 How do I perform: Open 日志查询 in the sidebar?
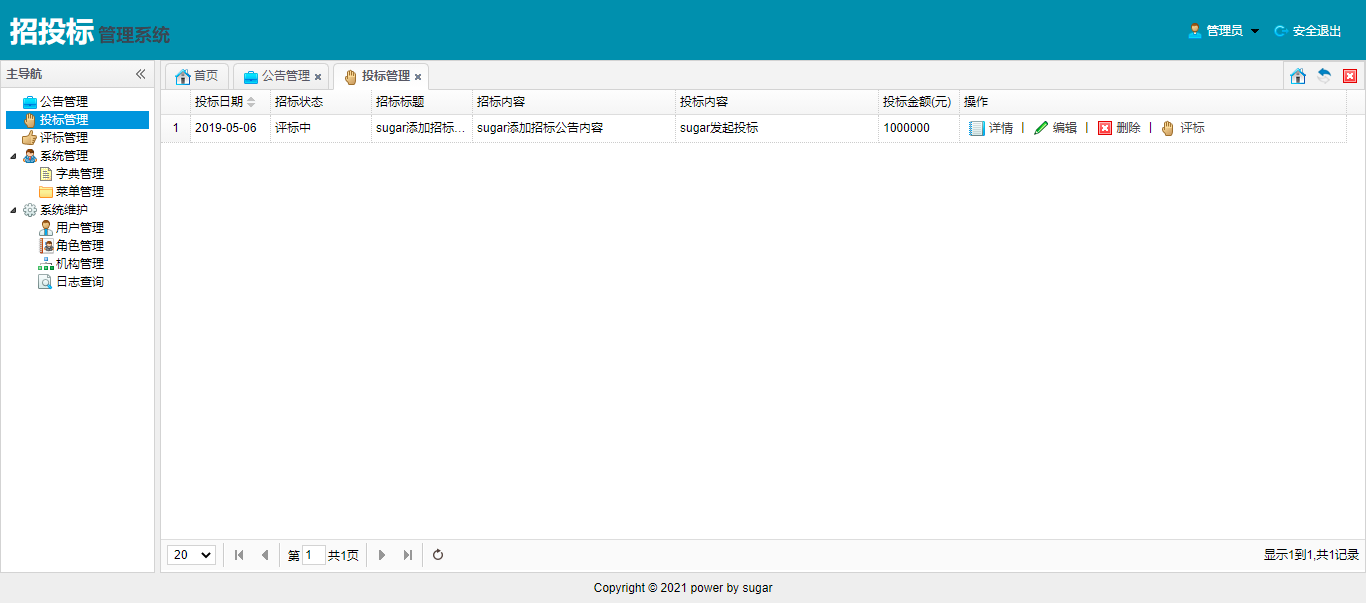pos(80,282)
